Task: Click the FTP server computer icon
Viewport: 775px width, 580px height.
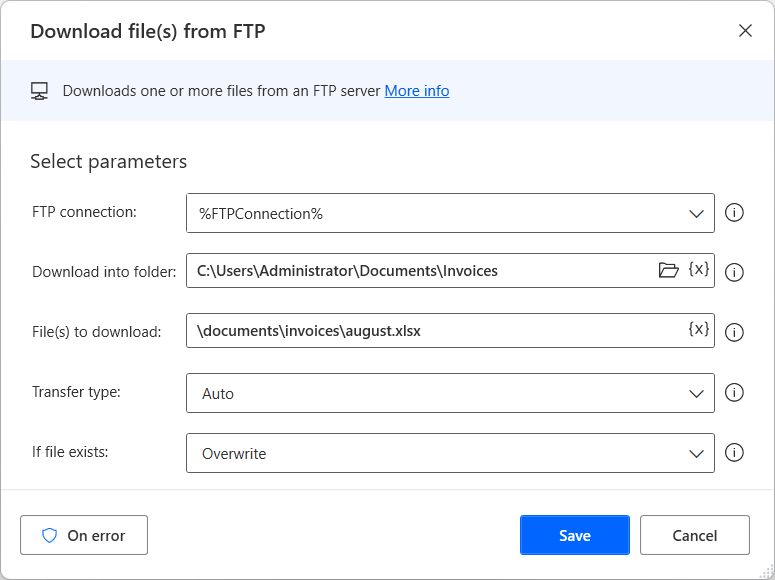Action: (40, 91)
